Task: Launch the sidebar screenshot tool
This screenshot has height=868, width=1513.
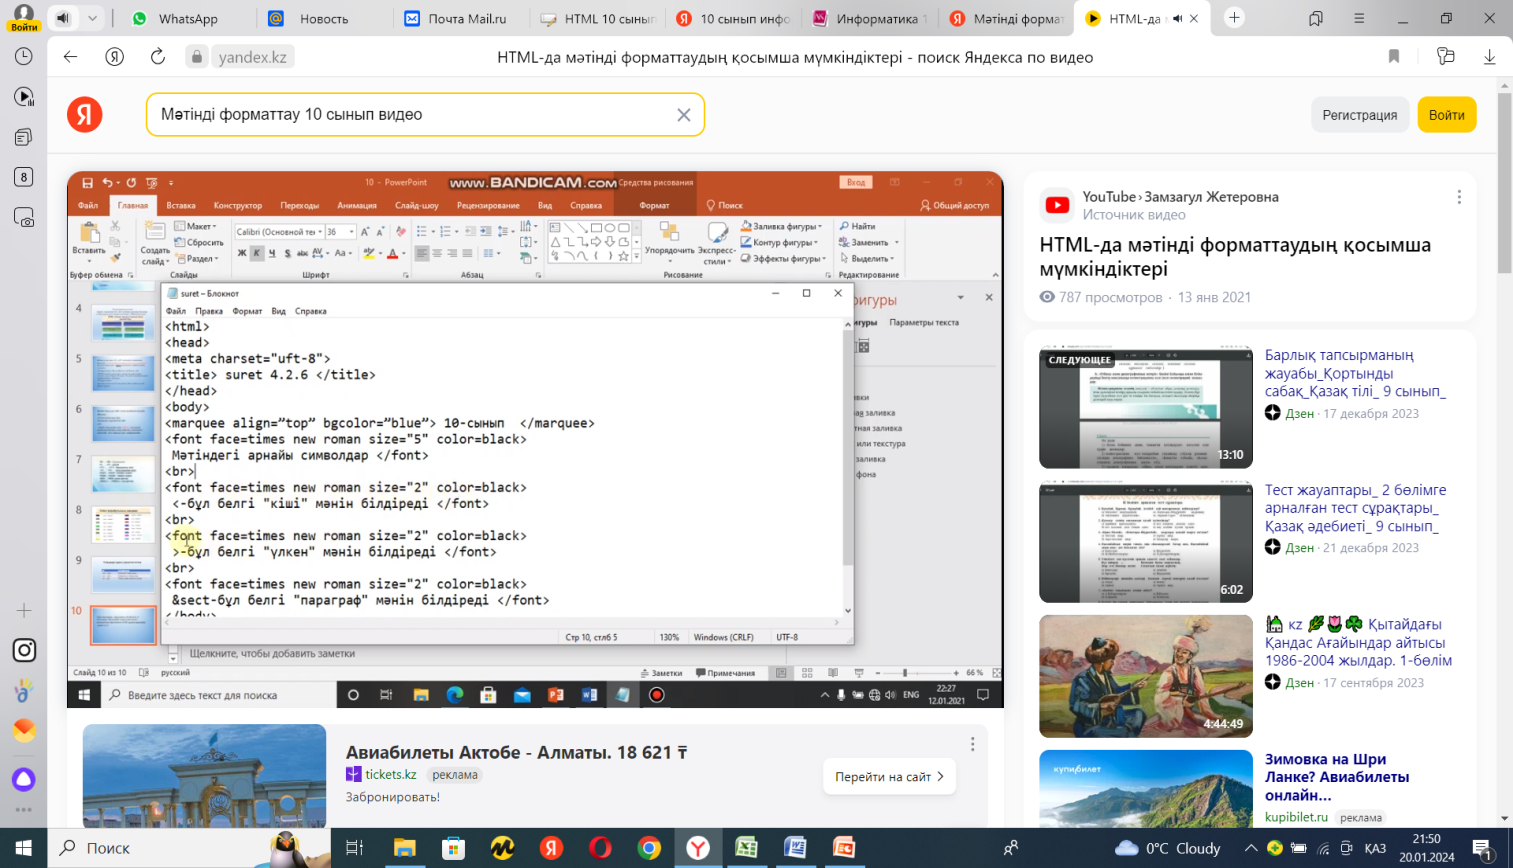Action: pos(24,217)
